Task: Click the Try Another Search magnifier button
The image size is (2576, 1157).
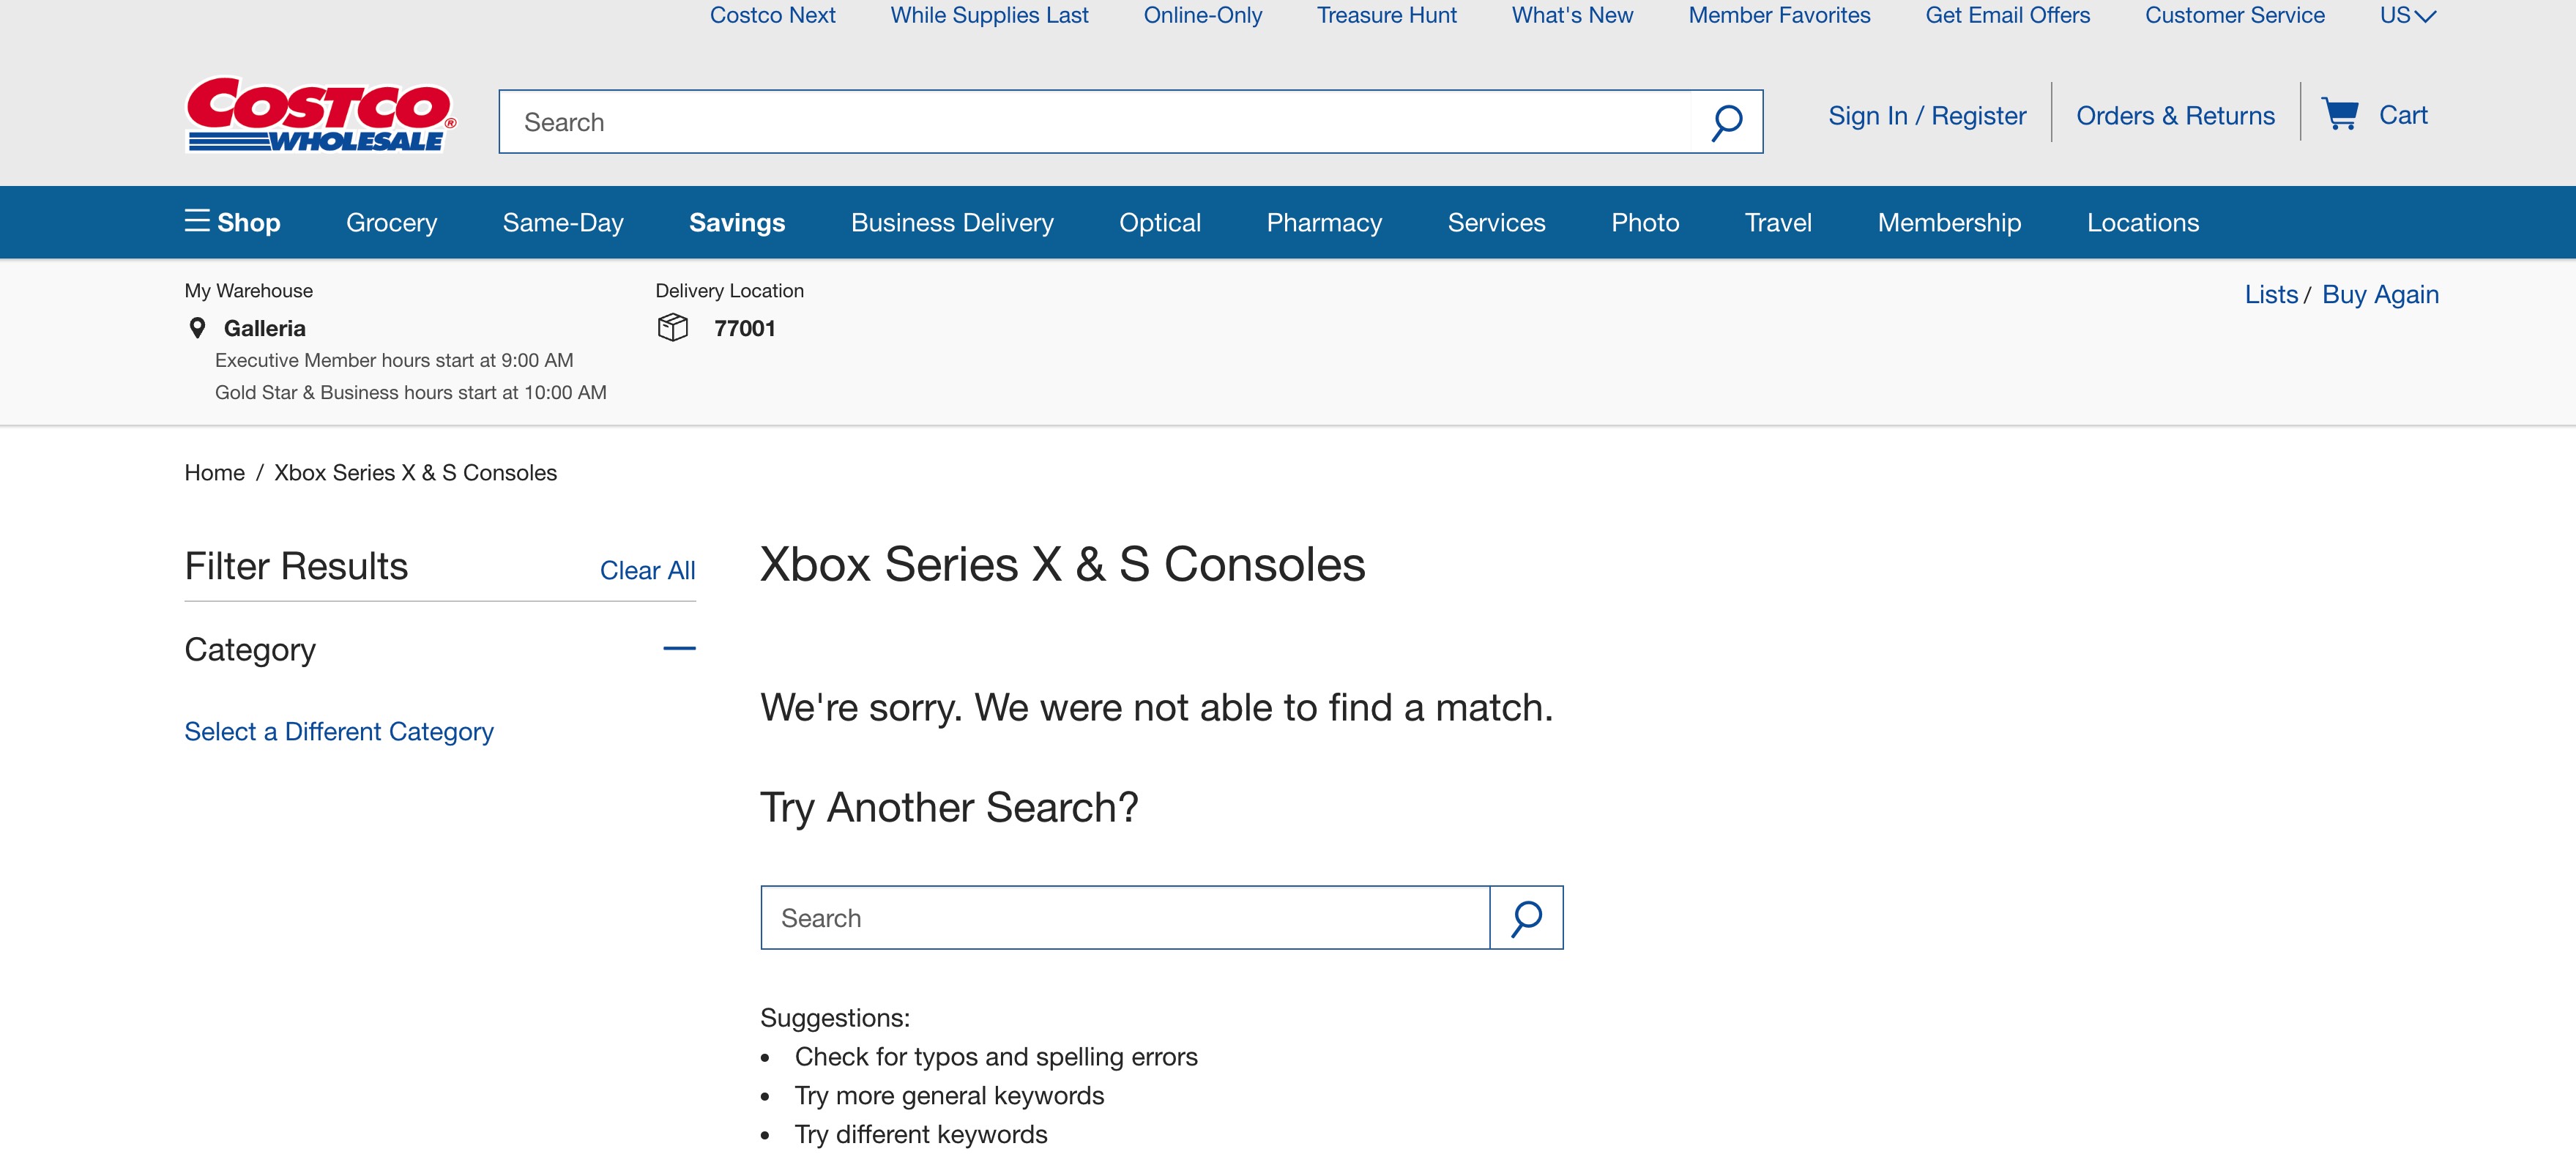Action: point(1526,918)
